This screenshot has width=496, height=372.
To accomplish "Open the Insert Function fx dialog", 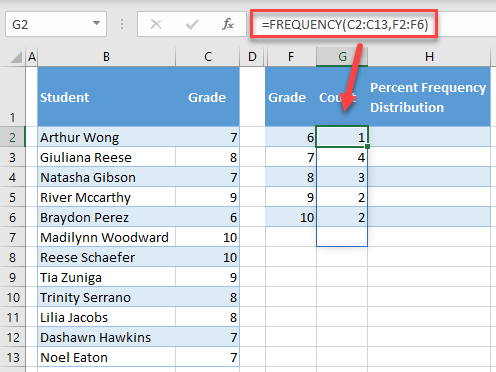I will click(228, 24).
